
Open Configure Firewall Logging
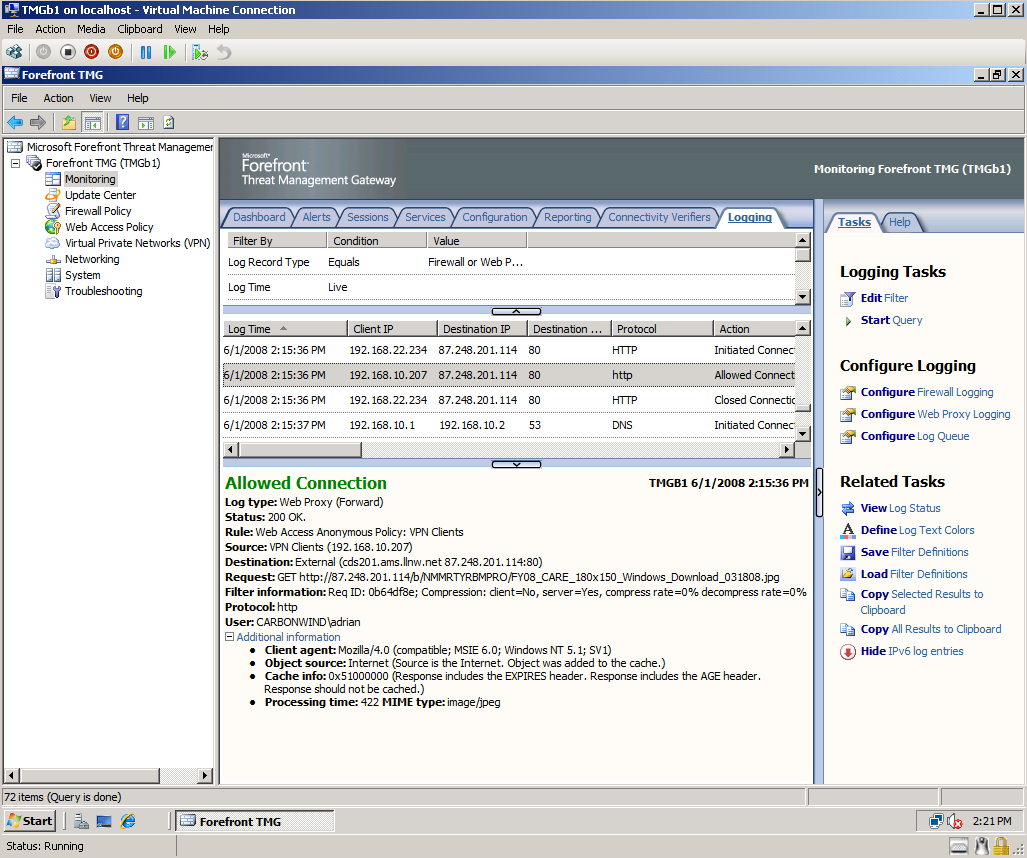click(x=926, y=392)
